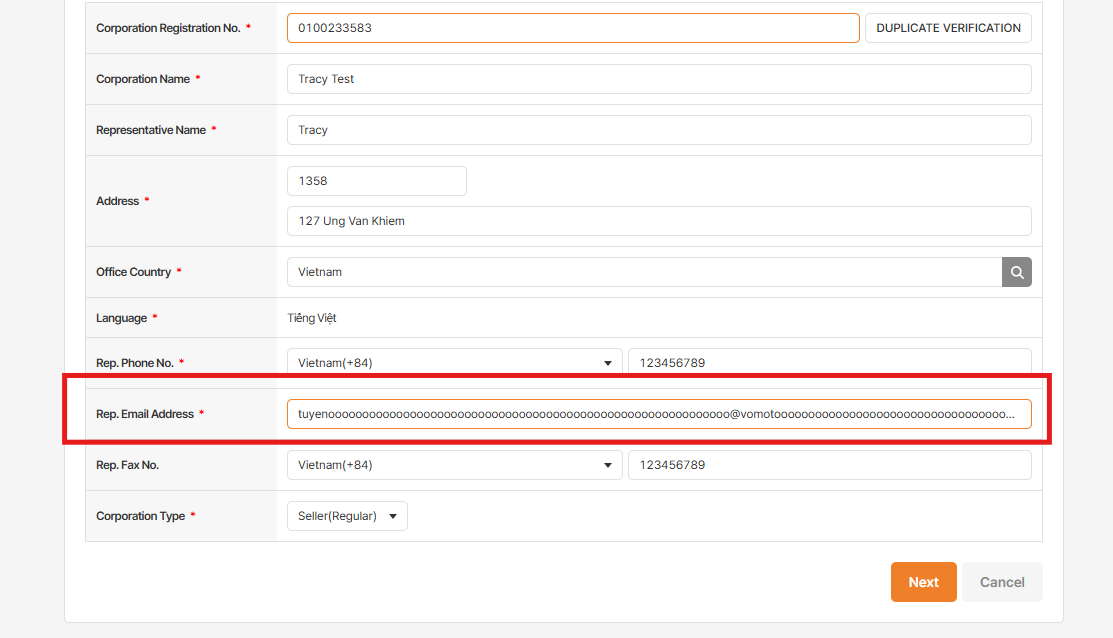The height and width of the screenshot is (638, 1113).
Task: Click the Address label
Action: (x=117, y=201)
